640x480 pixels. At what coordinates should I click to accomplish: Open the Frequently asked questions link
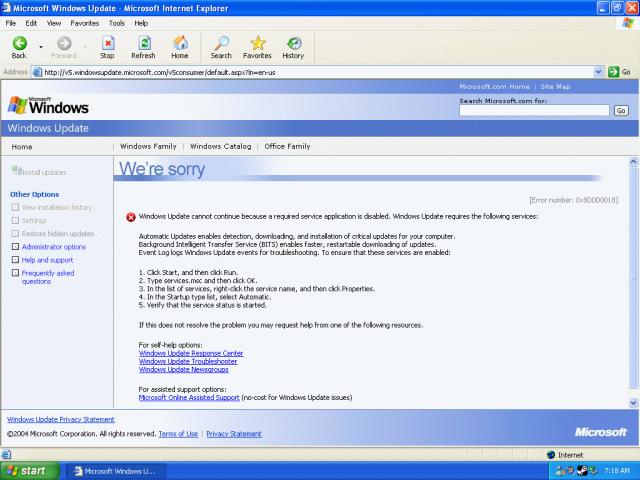pos(48,277)
